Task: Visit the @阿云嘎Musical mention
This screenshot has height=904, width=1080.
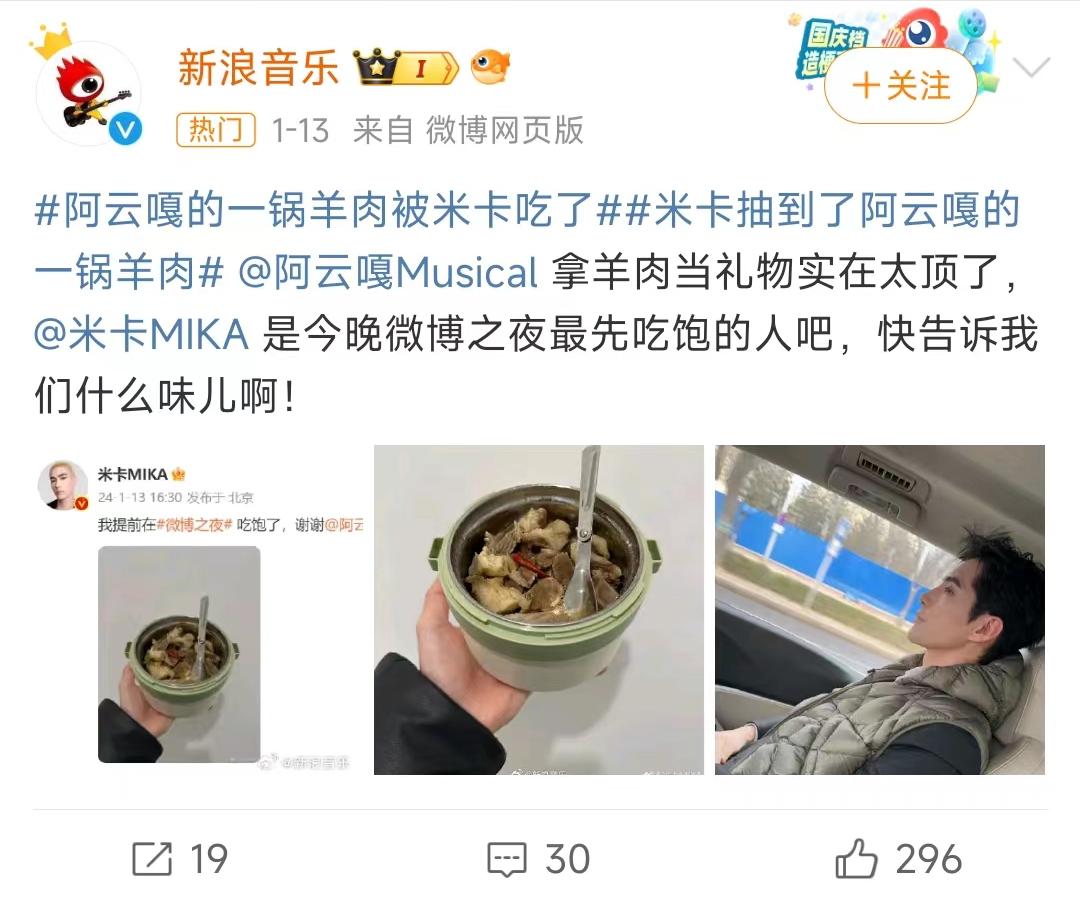Action: [x=388, y=272]
